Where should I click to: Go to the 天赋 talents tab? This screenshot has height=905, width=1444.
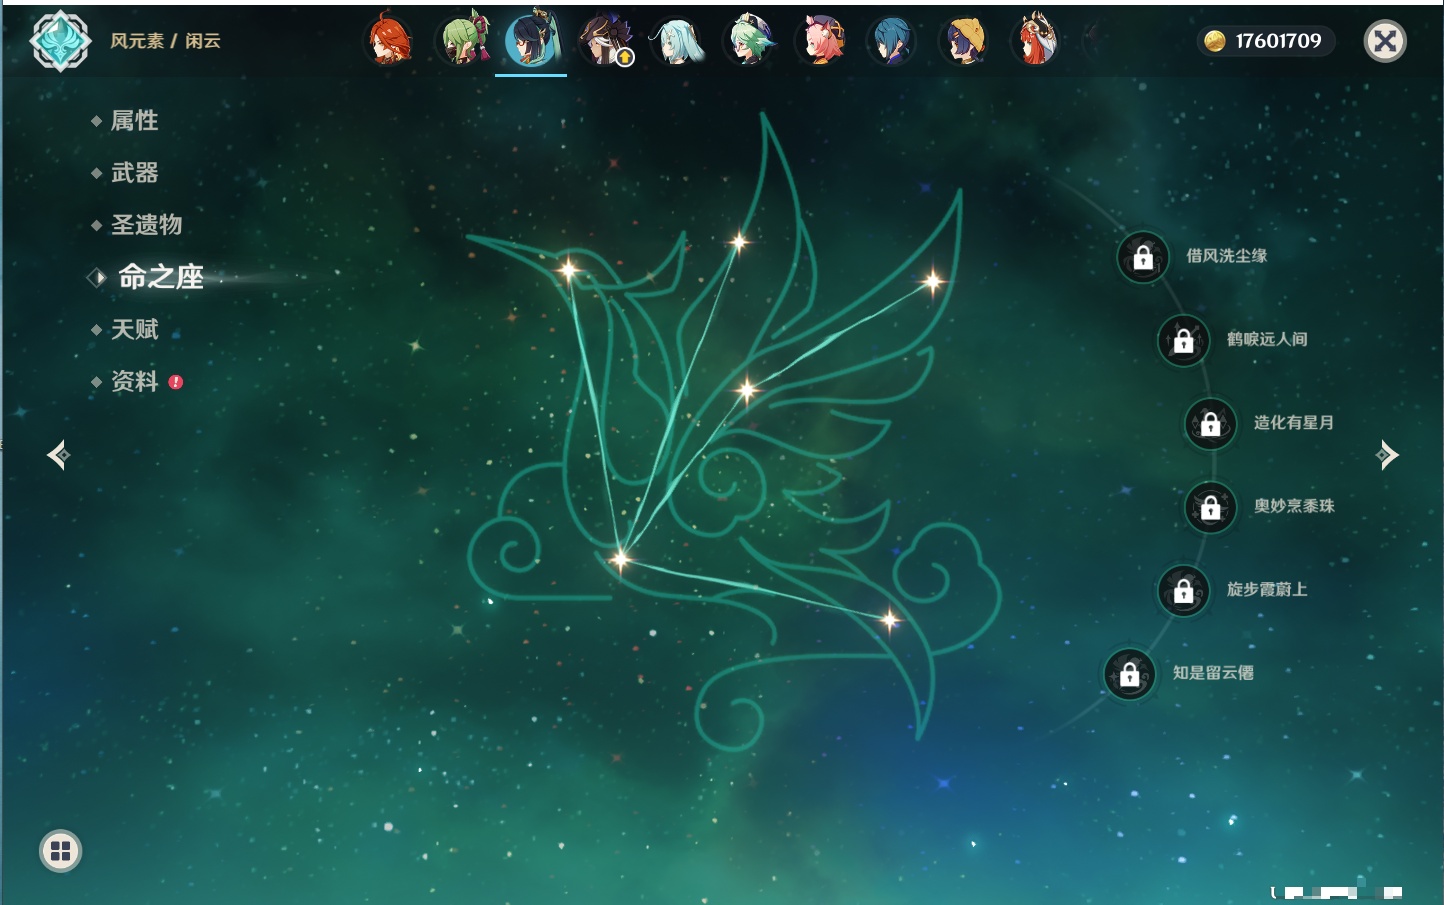click(134, 329)
